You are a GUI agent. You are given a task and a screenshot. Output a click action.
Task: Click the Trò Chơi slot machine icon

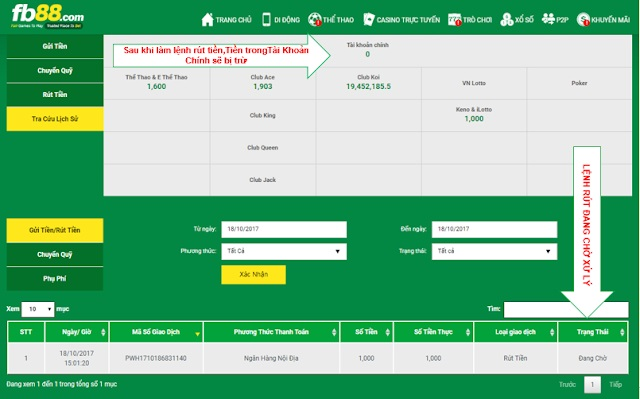click(x=454, y=20)
